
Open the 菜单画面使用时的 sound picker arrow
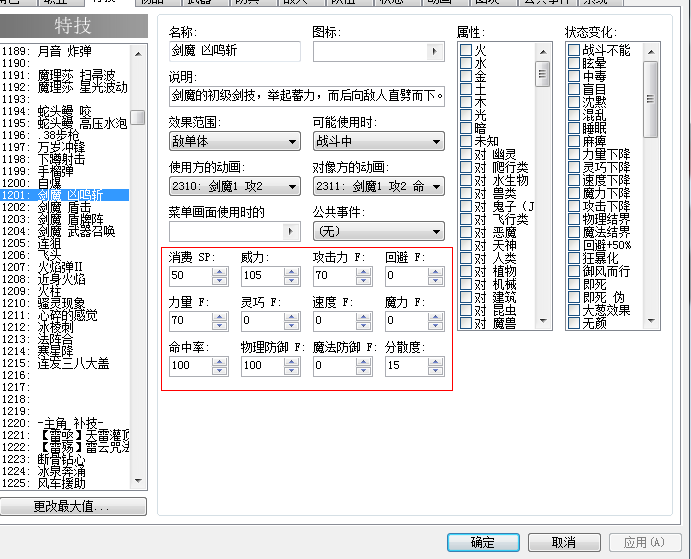290,231
